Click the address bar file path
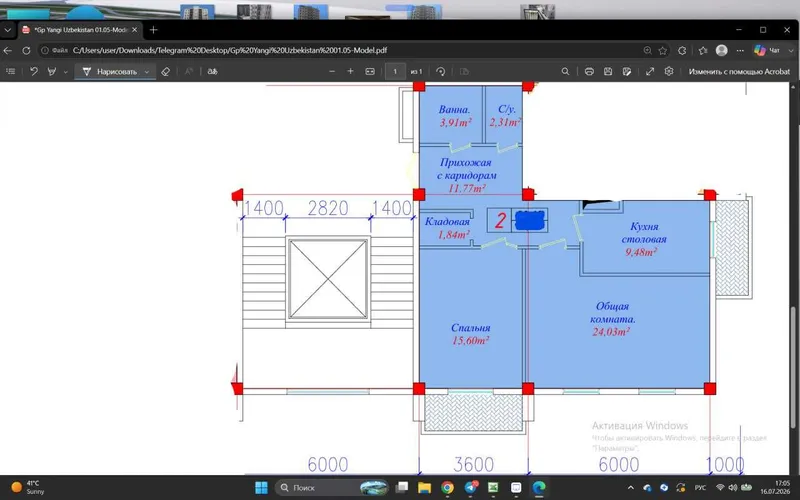This screenshot has width=800, height=500. pos(230,51)
